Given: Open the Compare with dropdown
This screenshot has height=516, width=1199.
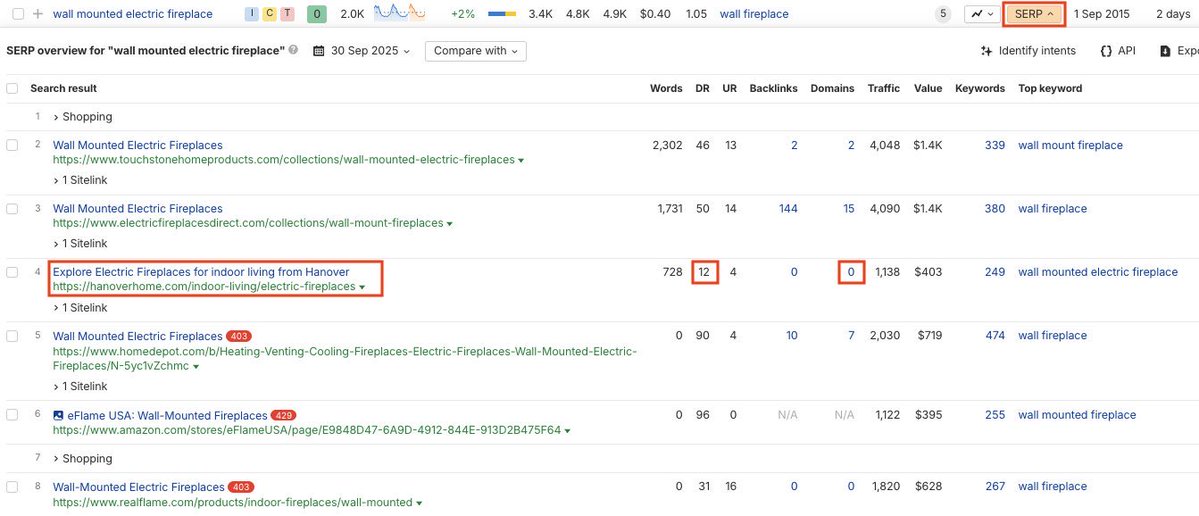Looking at the screenshot, I should [476, 50].
